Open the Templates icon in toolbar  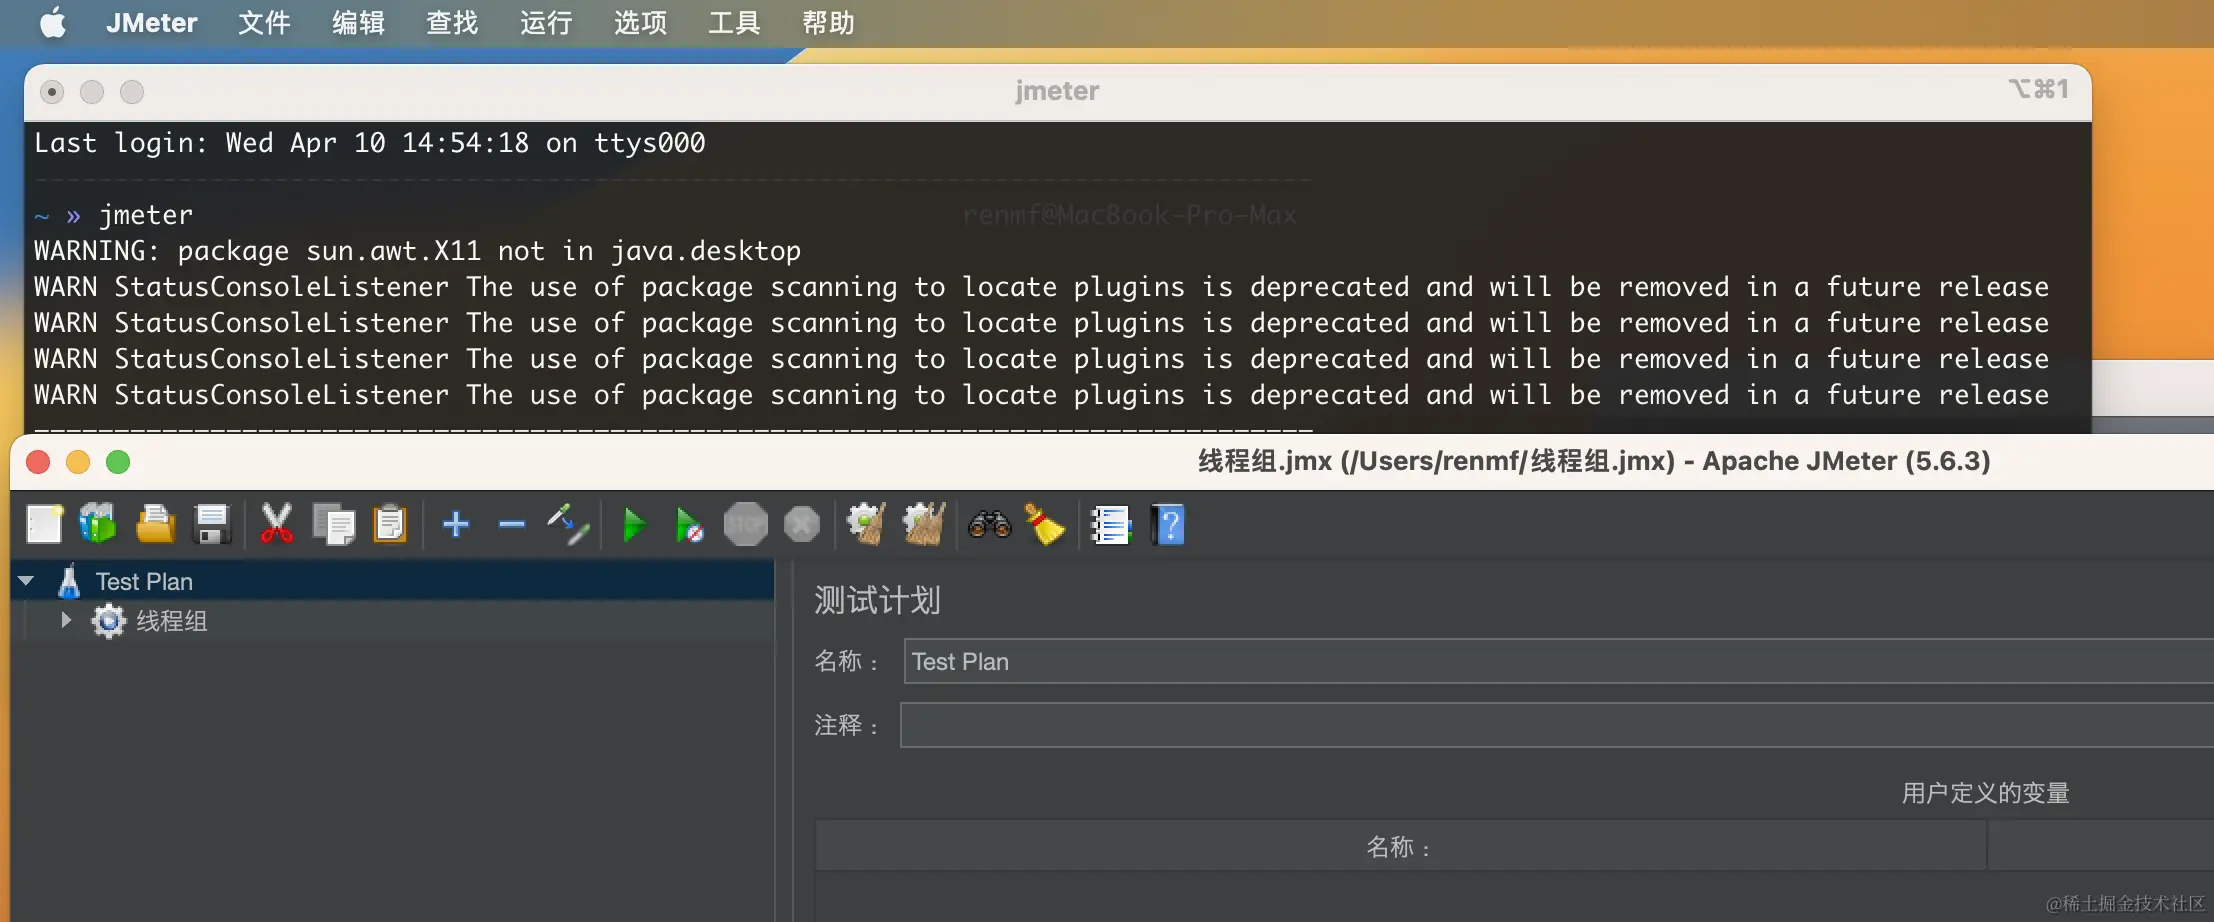[x=98, y=524]
